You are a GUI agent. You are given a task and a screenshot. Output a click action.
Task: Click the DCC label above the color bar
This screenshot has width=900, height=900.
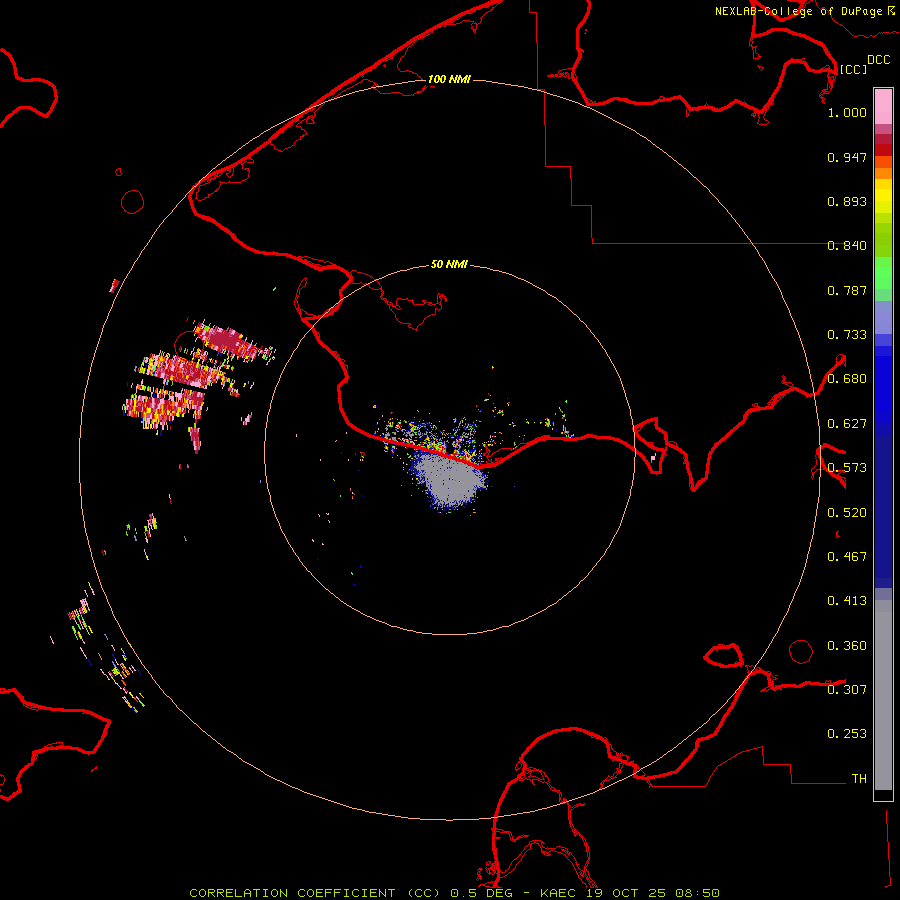pyautogui.click(x=878, y=60)
